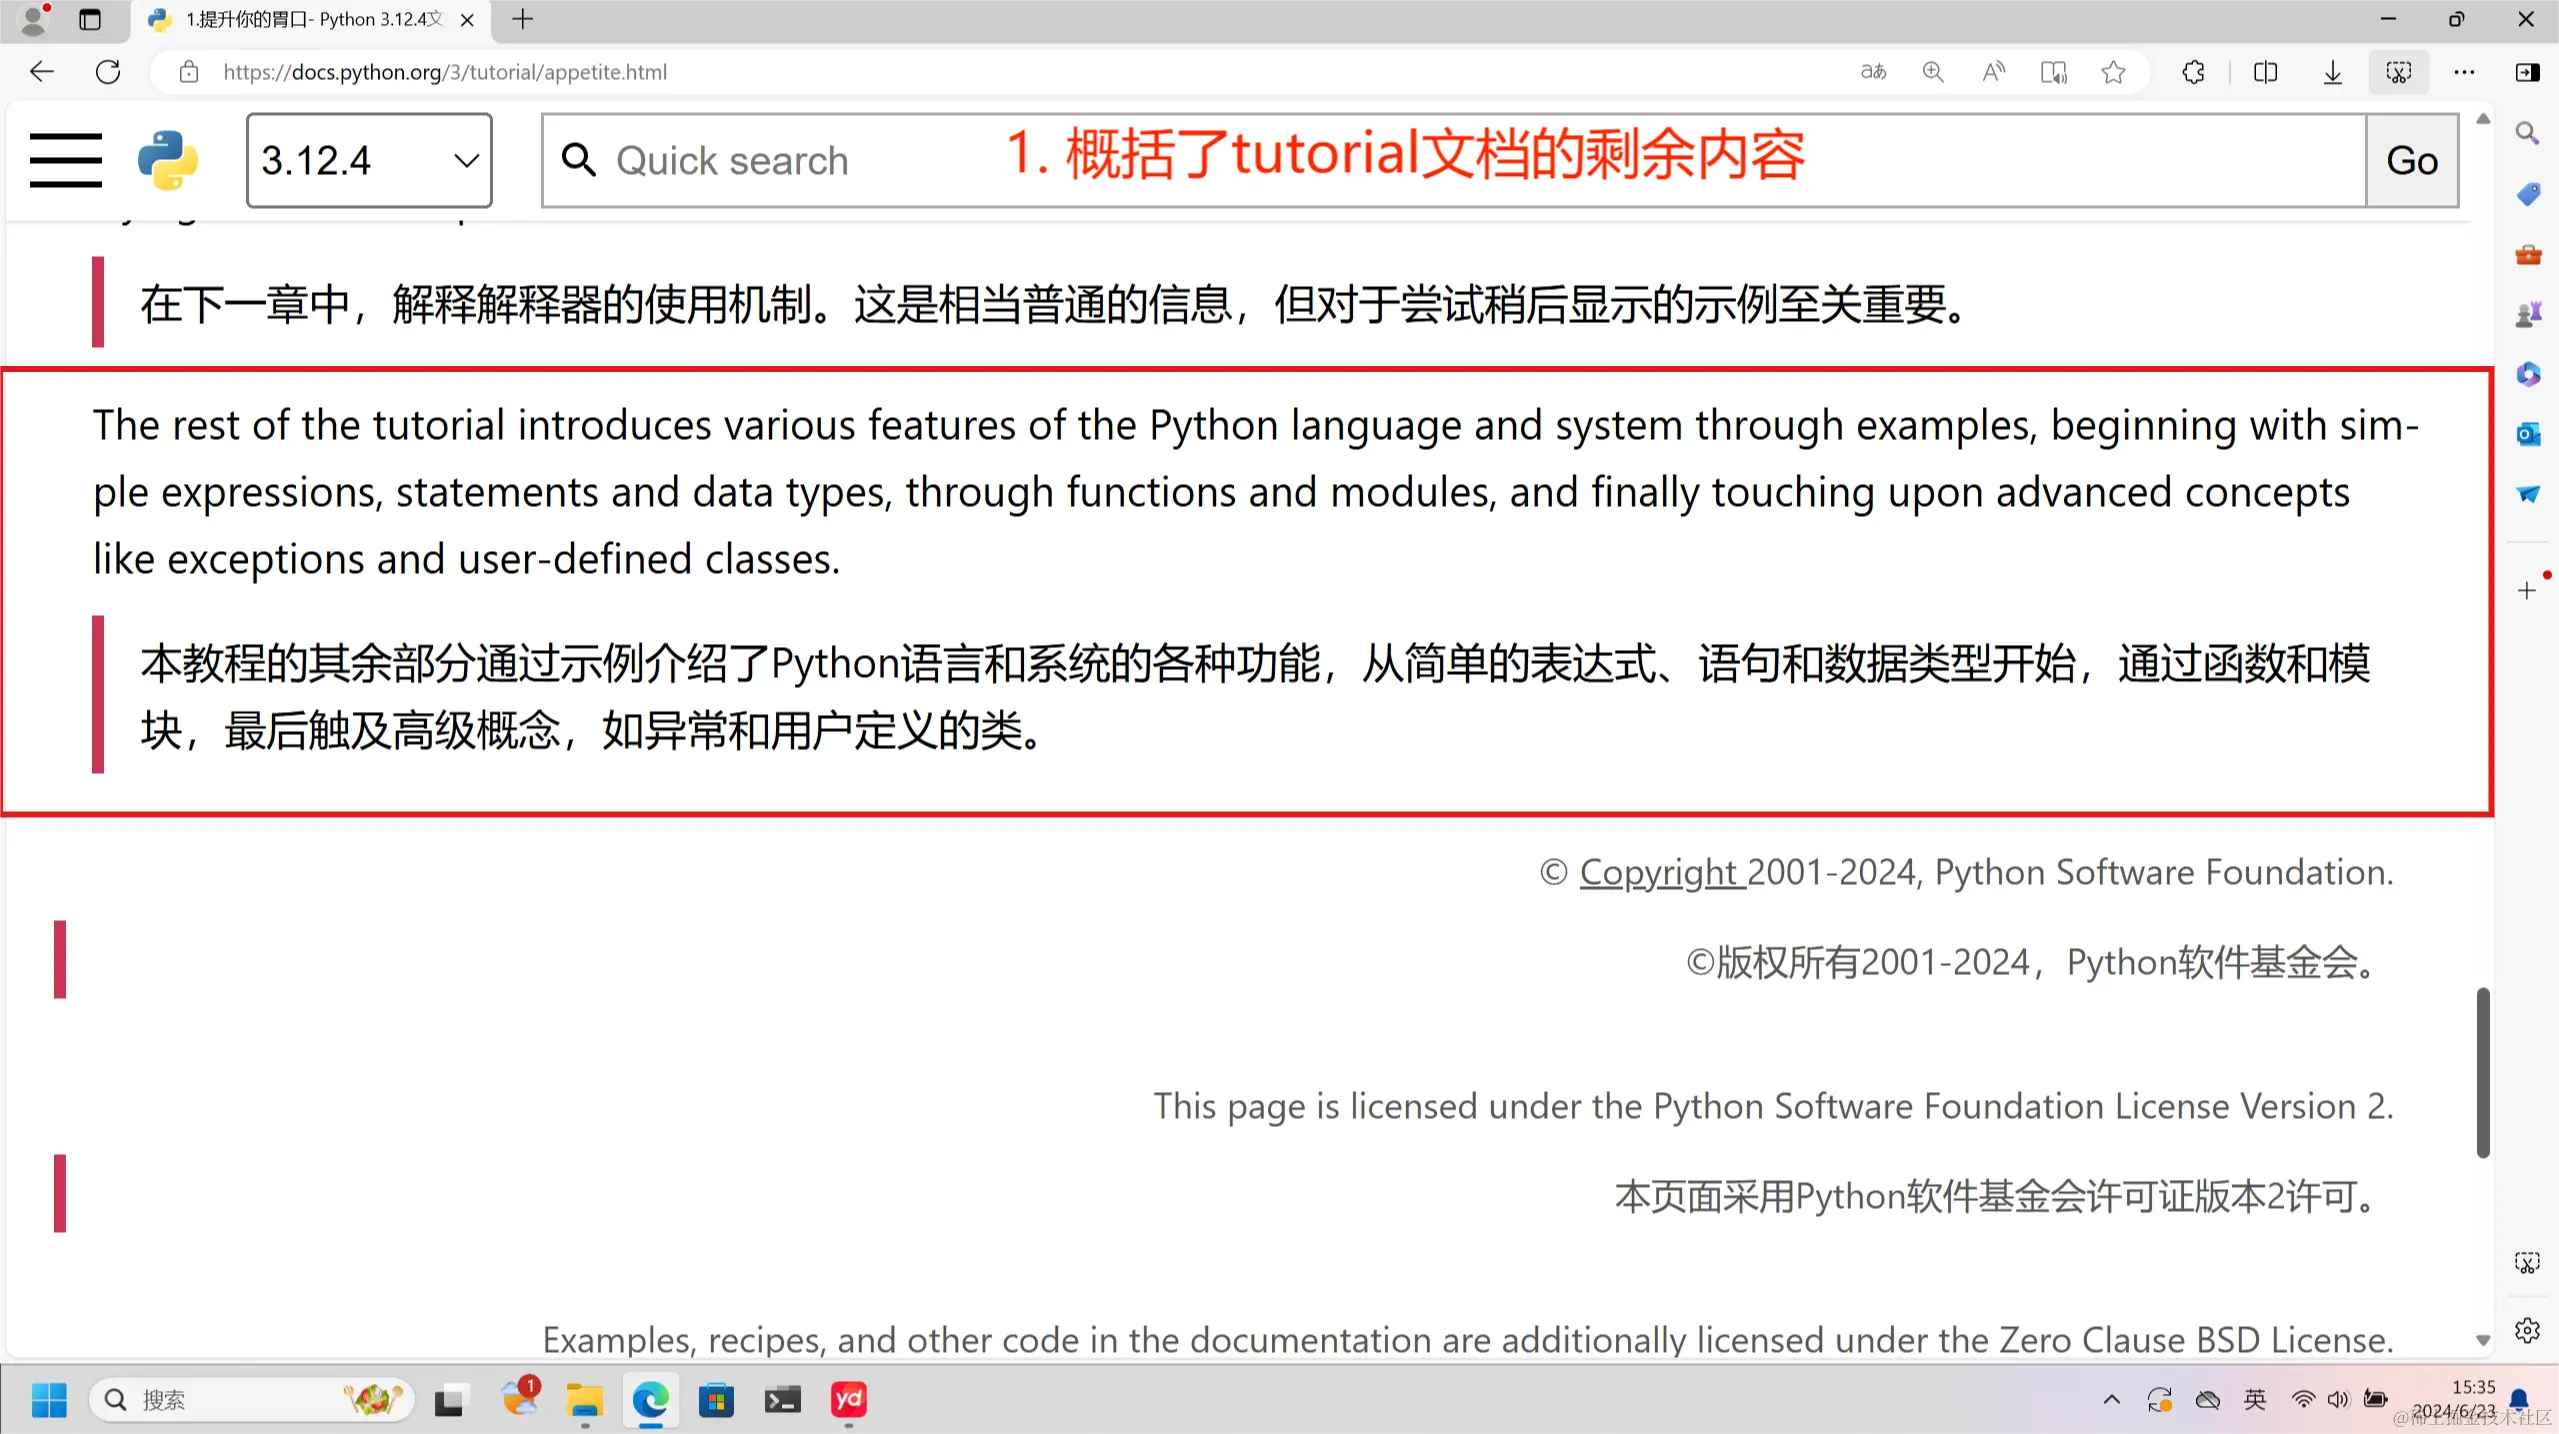Click the Python logo icon
2559x1434 pixels.
coord(167,160)
